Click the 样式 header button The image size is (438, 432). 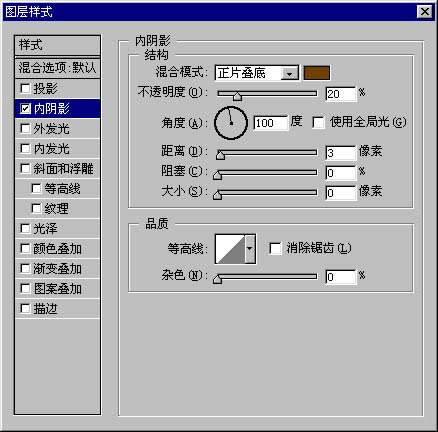57,45
